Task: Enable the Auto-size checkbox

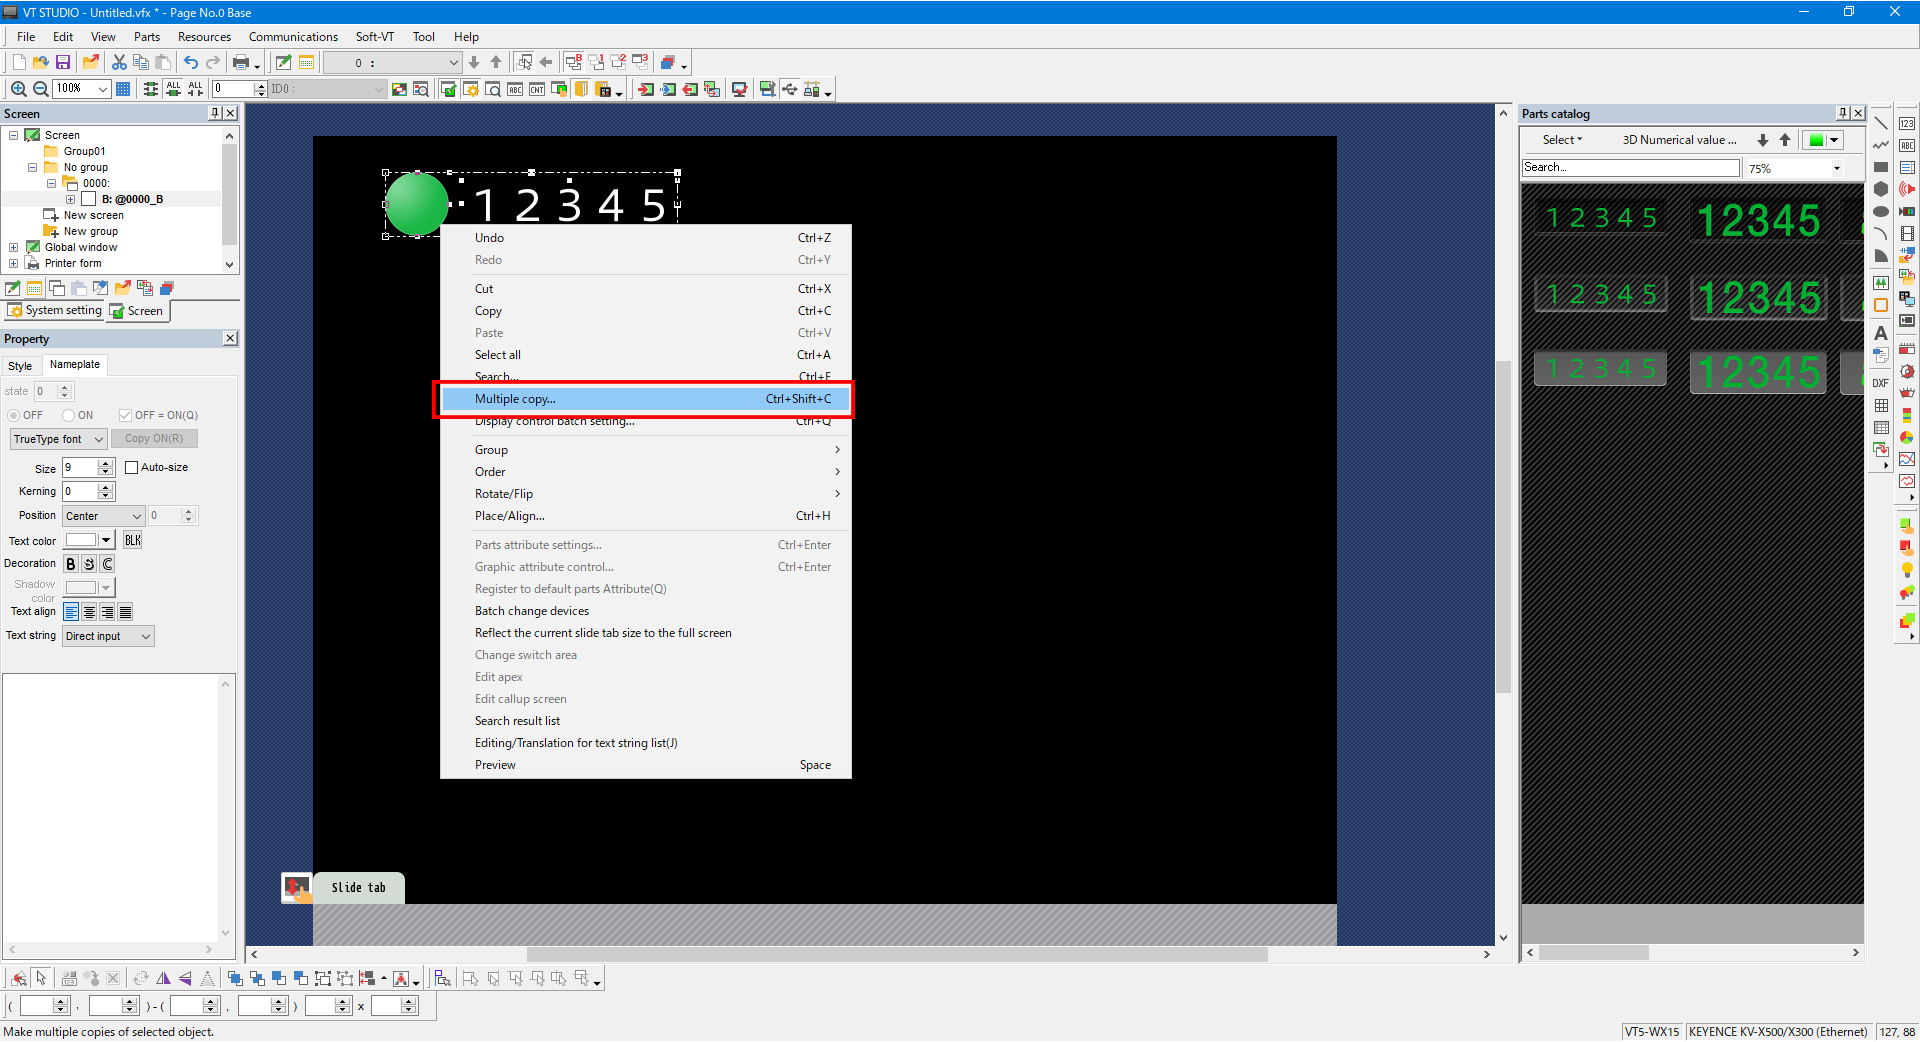Action: coord(132,467)
